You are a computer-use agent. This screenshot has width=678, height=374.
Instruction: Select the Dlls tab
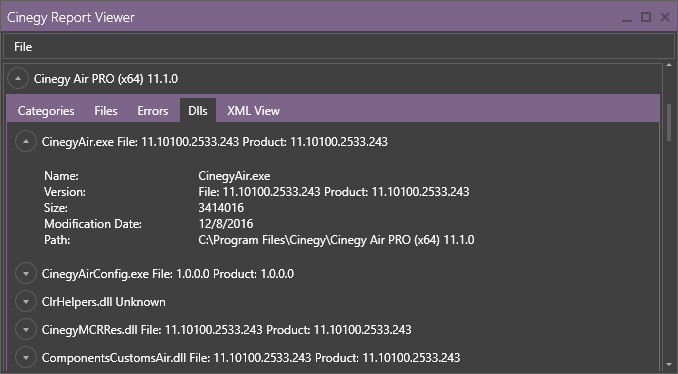click(x=198, y=111)
